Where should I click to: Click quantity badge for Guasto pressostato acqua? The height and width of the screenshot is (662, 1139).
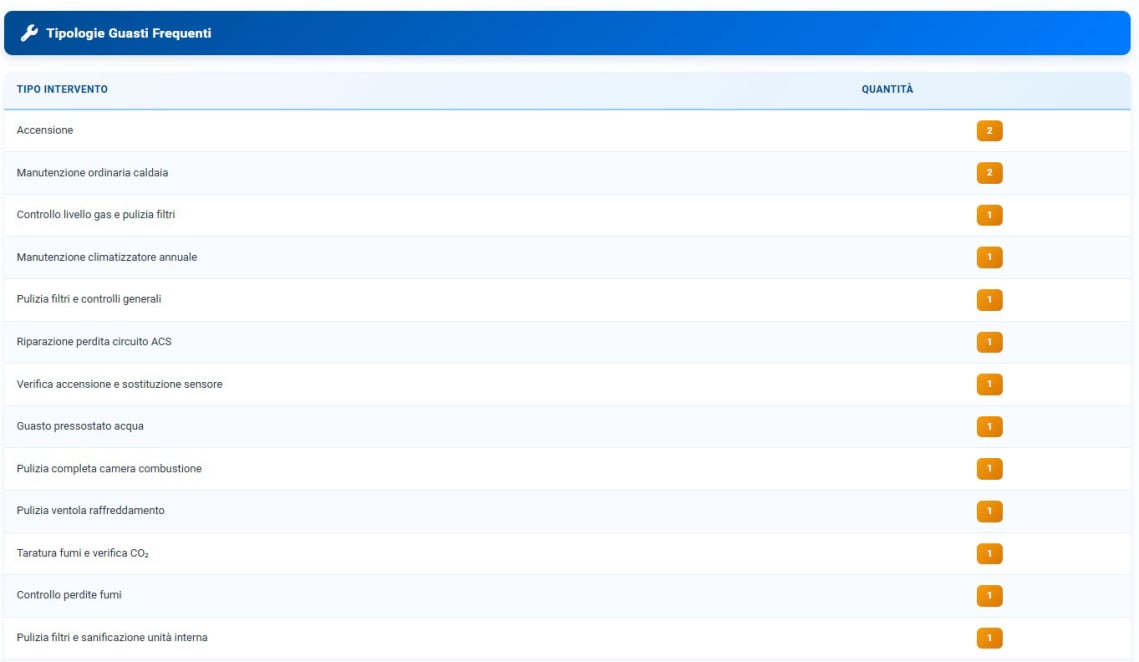pyautogui.click(x=989, y=427)
